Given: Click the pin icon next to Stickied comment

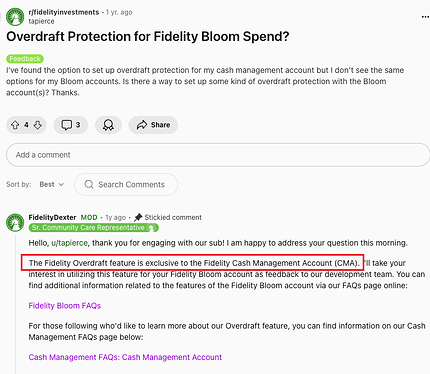Looking at the screenshot, I should 138,218.
